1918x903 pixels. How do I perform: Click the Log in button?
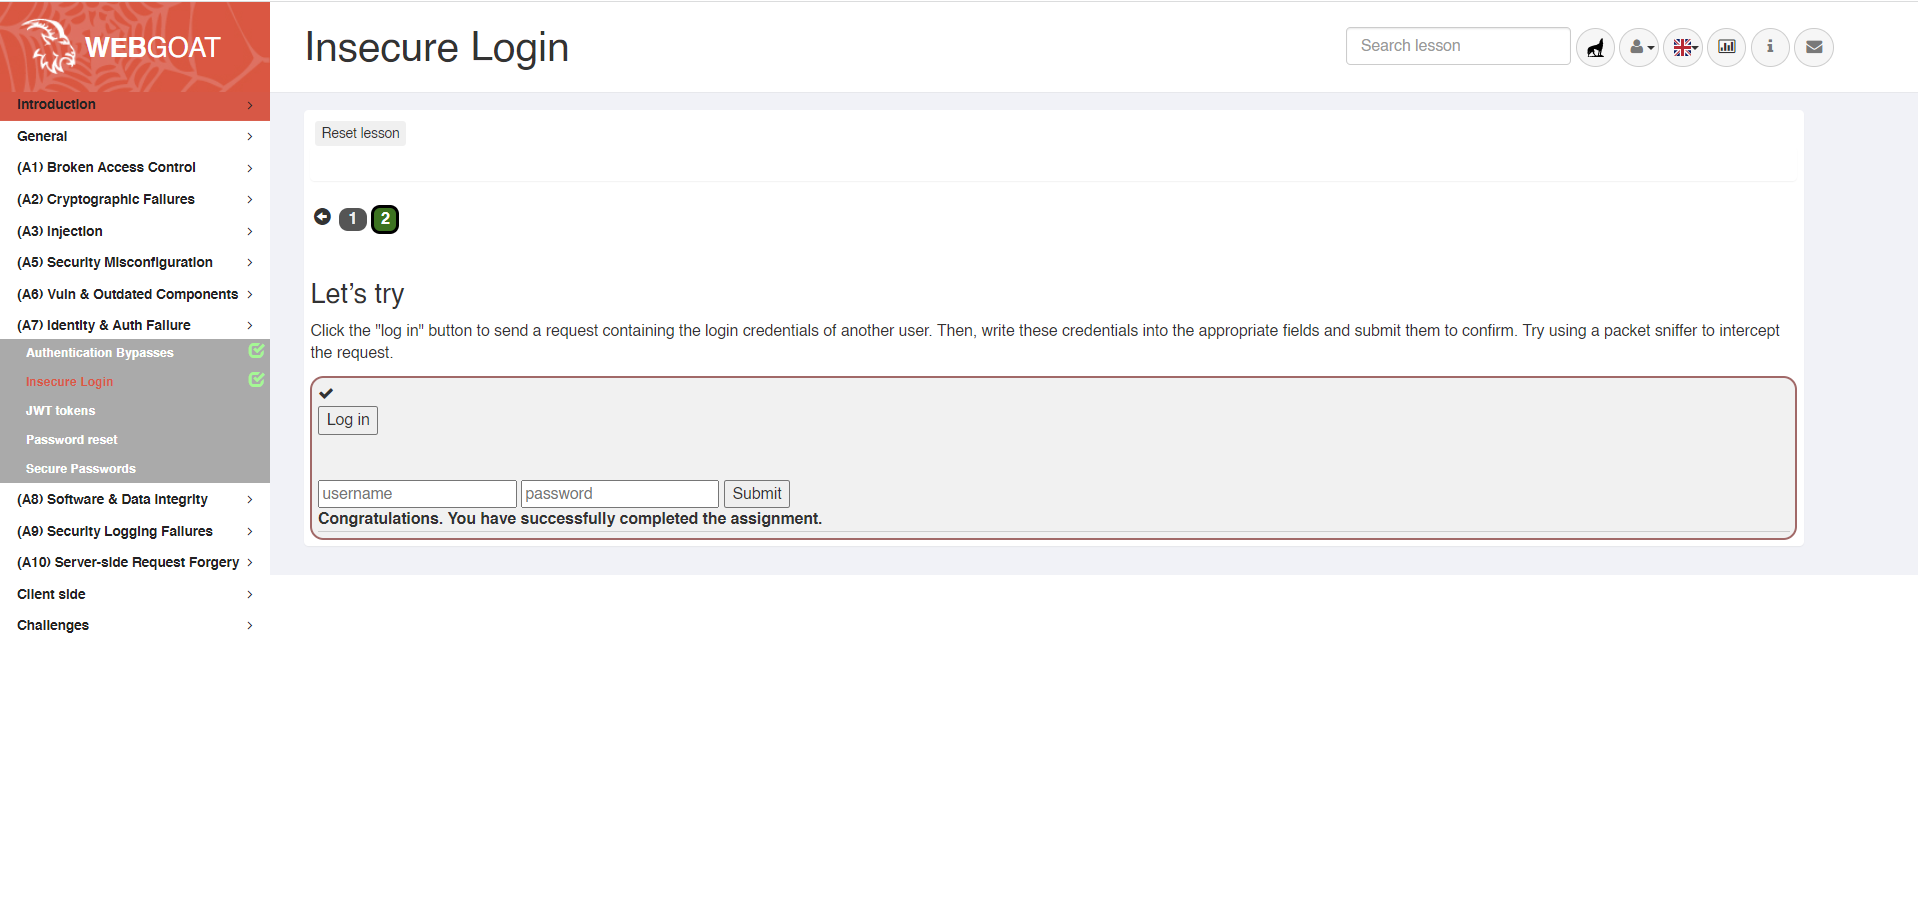[348, 420]
